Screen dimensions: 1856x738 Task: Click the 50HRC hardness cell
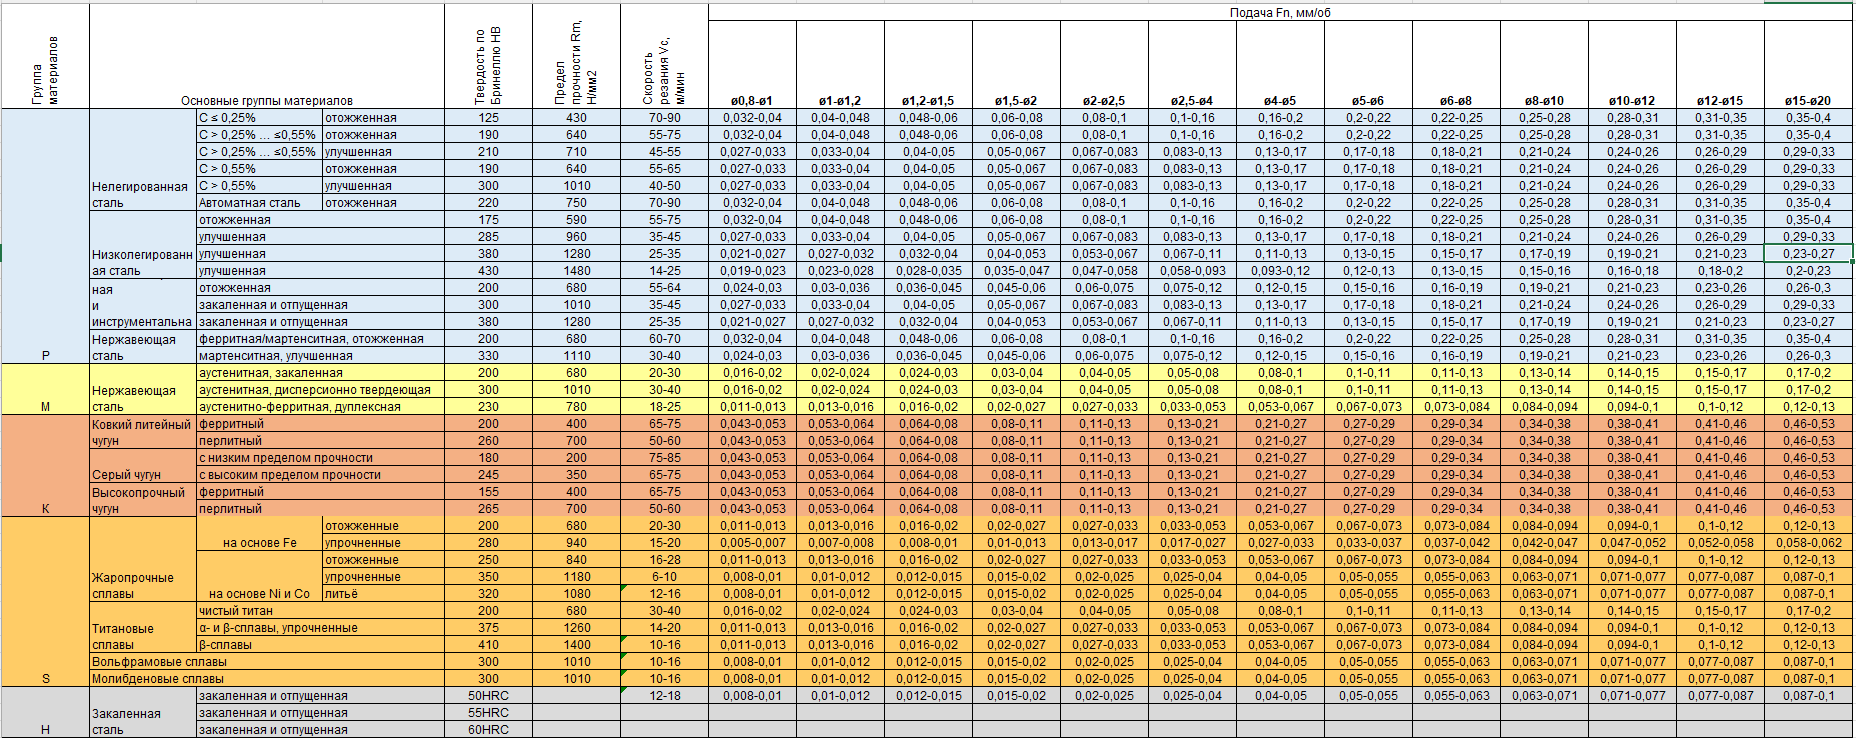[488, 696]
